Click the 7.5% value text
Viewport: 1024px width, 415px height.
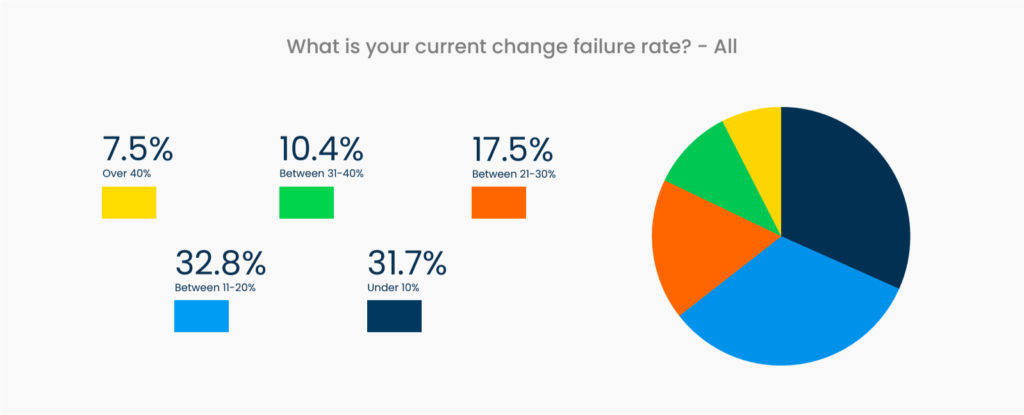coord(137,150)
